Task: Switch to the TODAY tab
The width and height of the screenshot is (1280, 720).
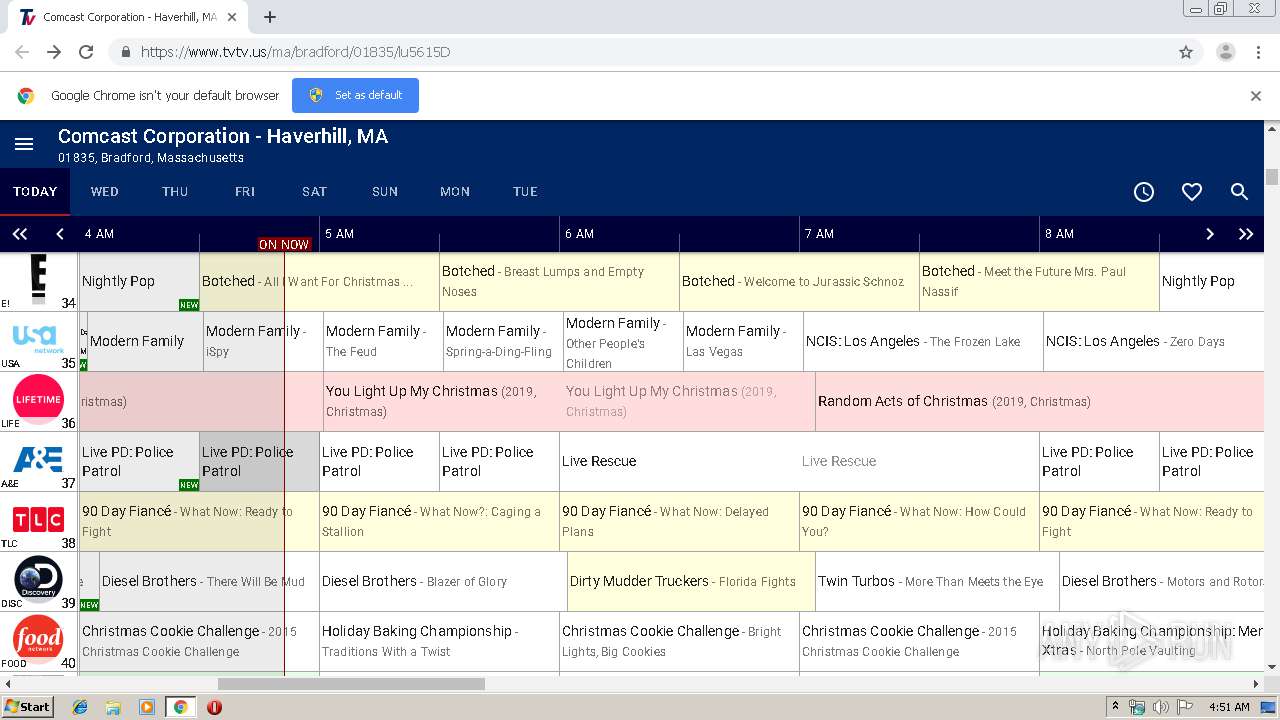Action: 35,192
